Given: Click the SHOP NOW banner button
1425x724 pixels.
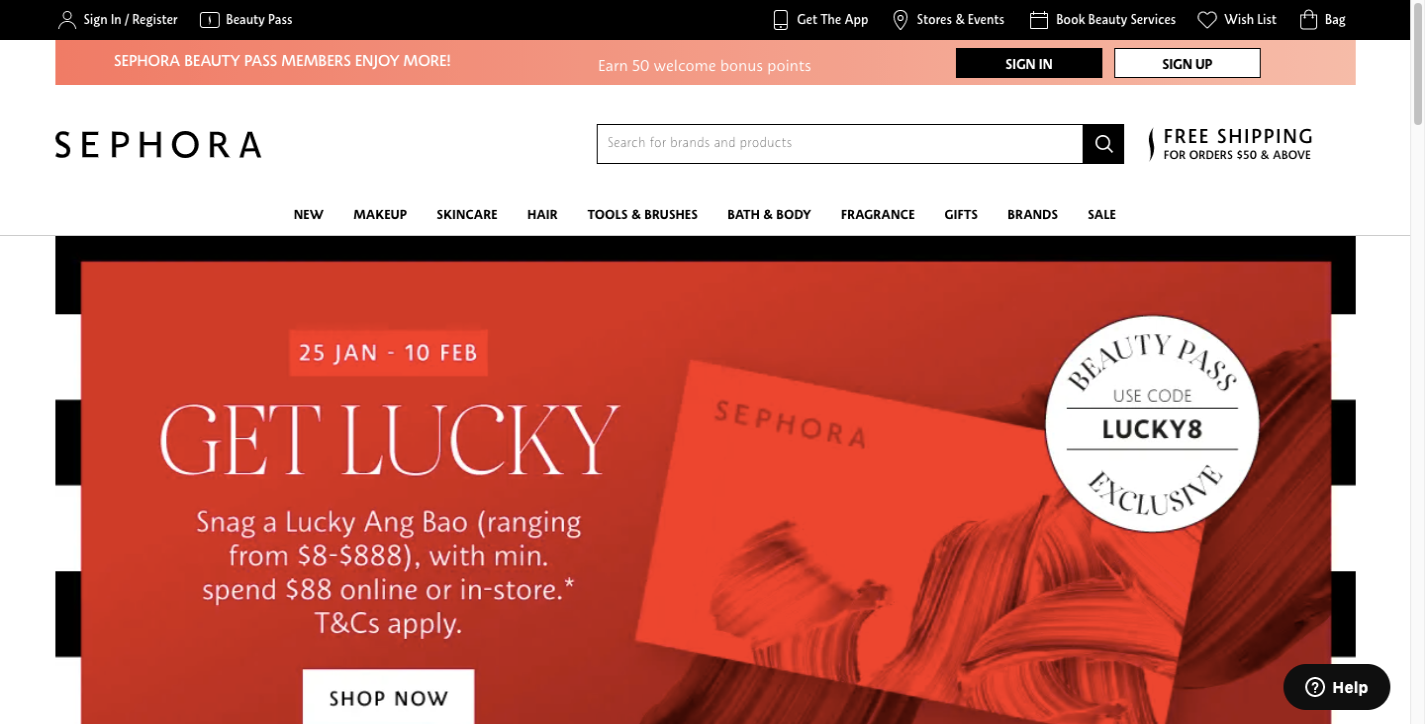Looking at the screenshot, I should coord(389,697).
